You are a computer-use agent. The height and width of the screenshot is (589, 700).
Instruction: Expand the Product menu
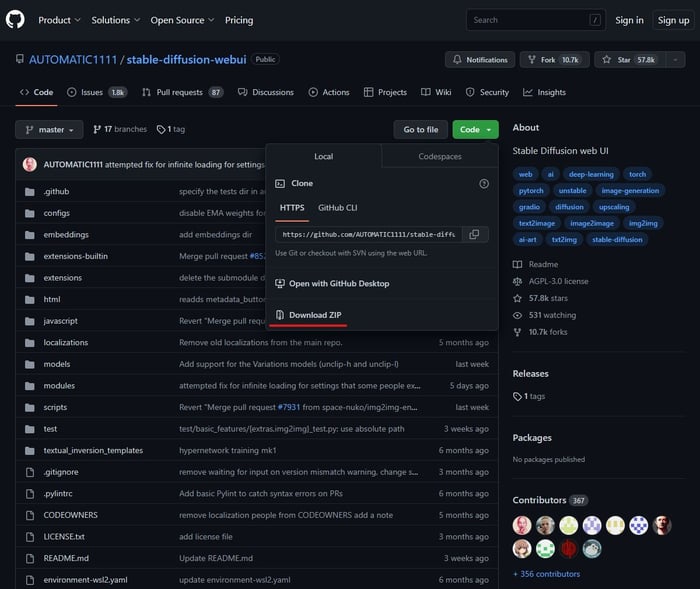tap(59, 20)
